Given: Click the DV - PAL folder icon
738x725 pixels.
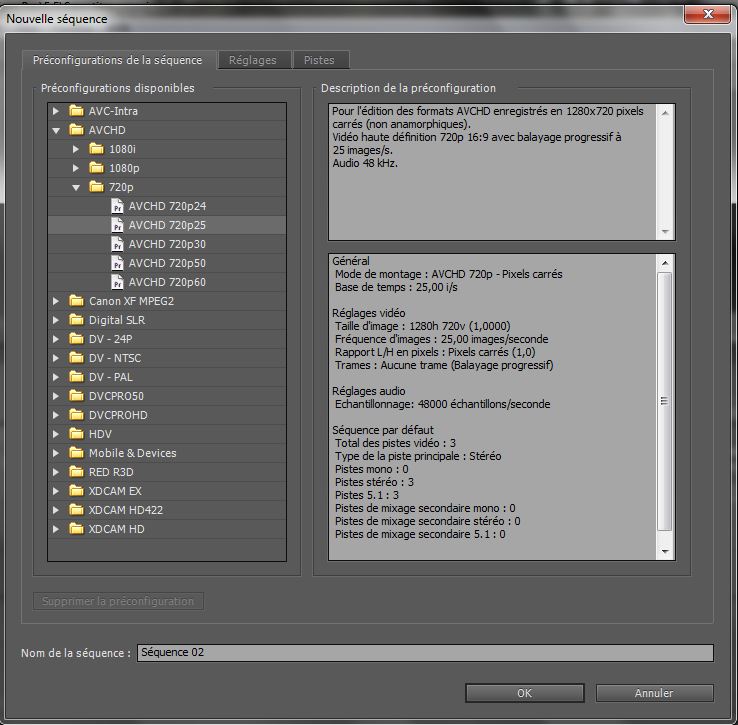Looking at the screenshot, I should tap(76, 377).
